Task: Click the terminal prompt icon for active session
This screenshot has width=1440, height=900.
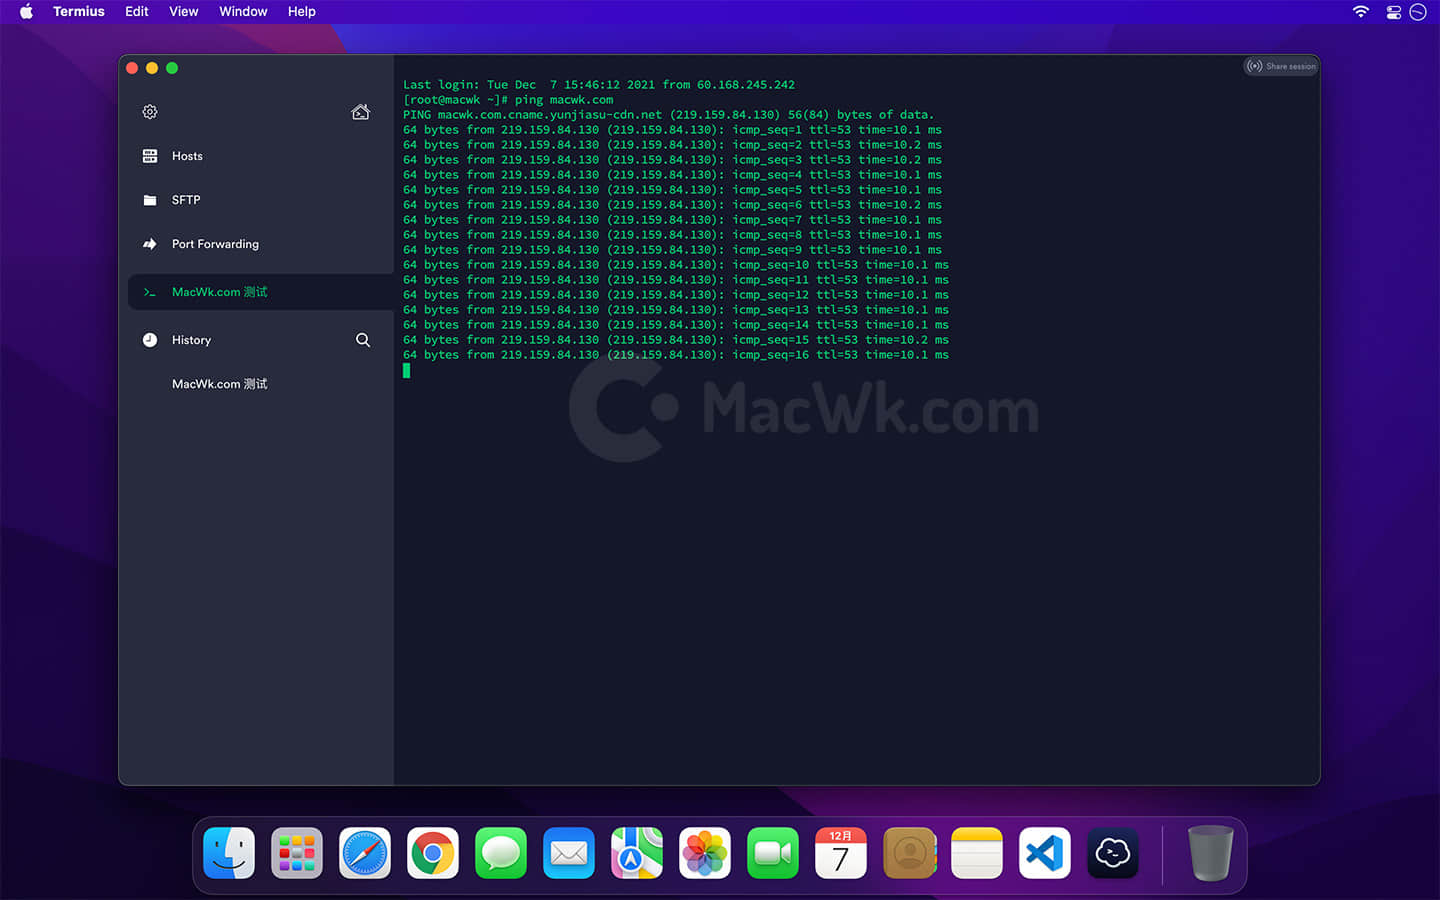Action: pos(150,292)
